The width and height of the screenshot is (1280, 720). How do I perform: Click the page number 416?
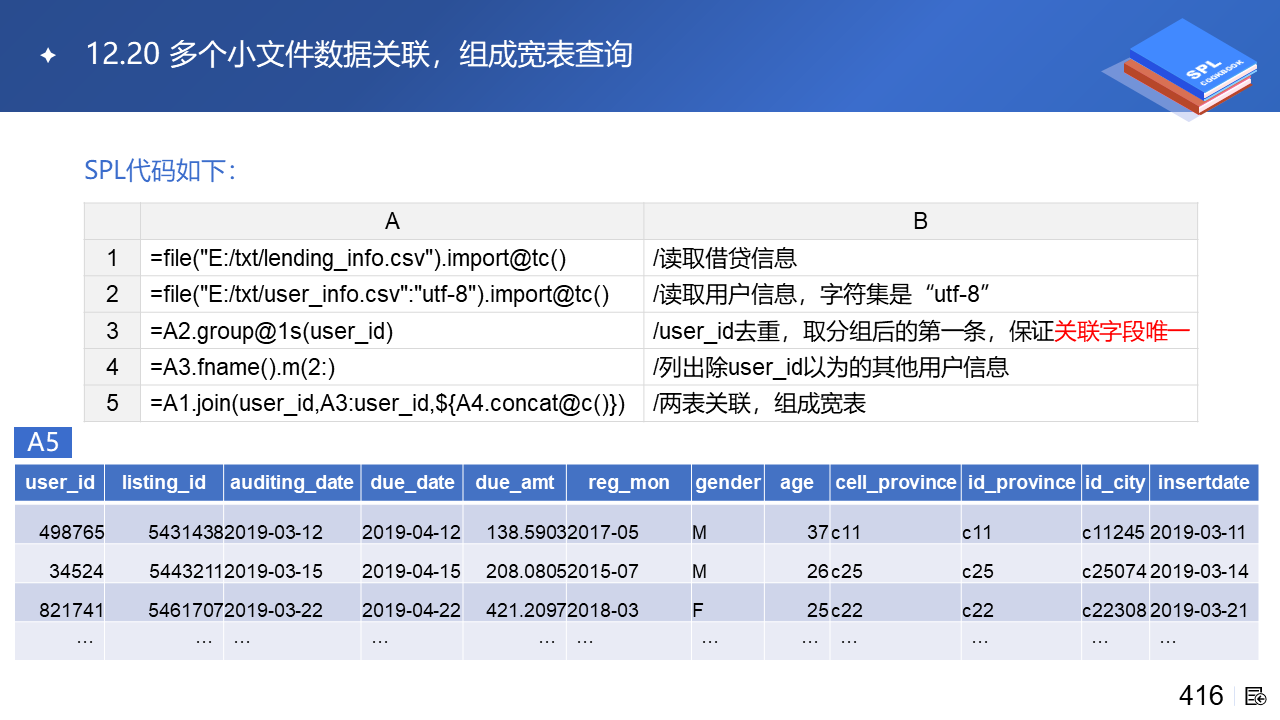[1201, 696]
